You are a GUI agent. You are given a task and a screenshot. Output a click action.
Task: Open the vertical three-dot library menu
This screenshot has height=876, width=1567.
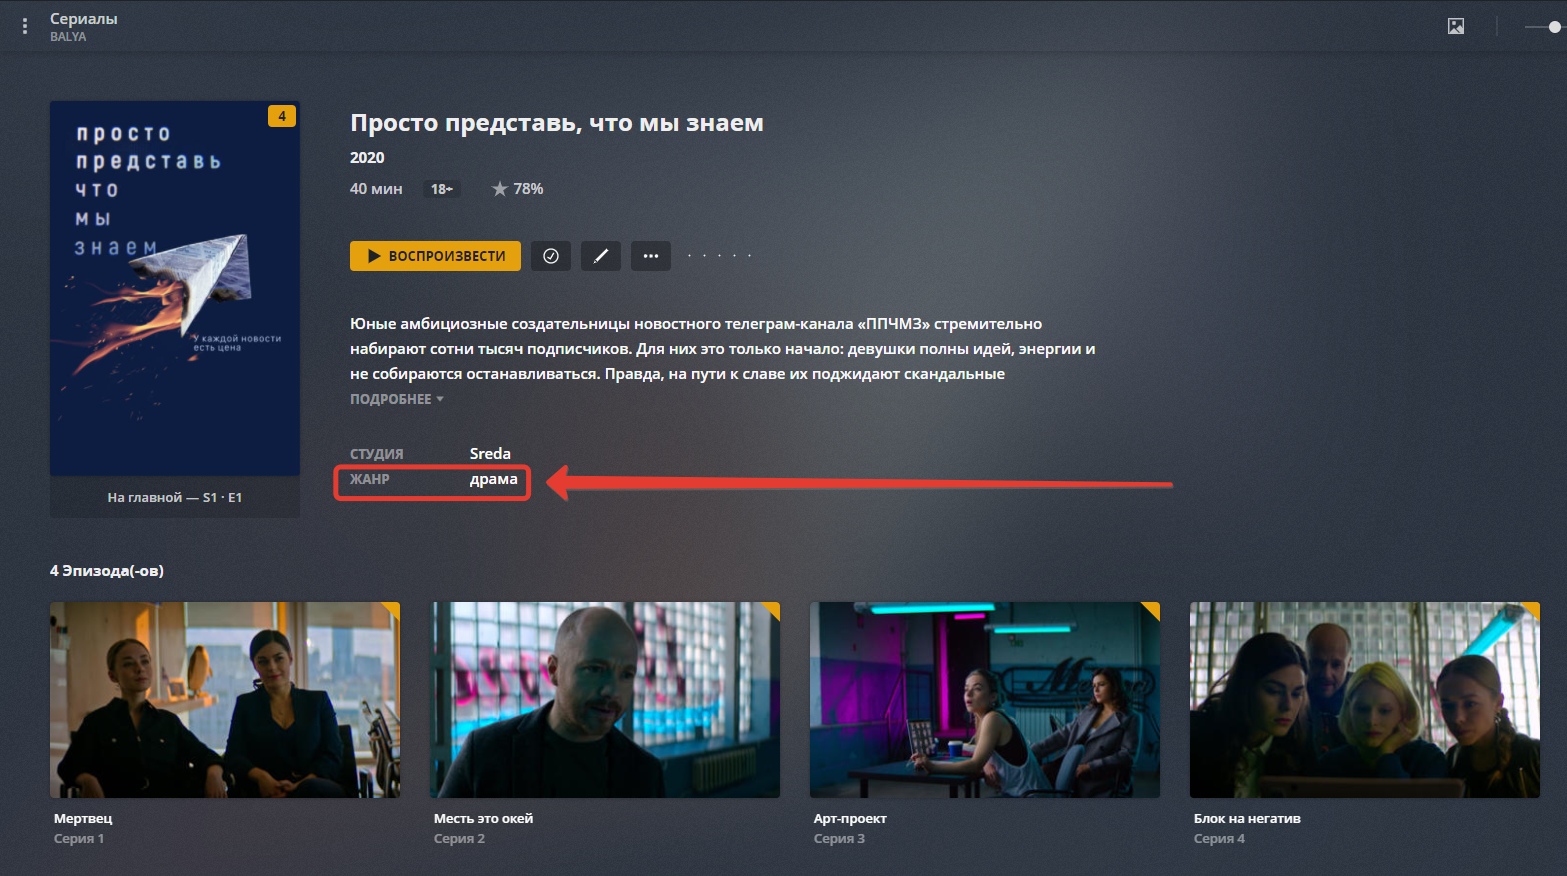tap(25, 27)
